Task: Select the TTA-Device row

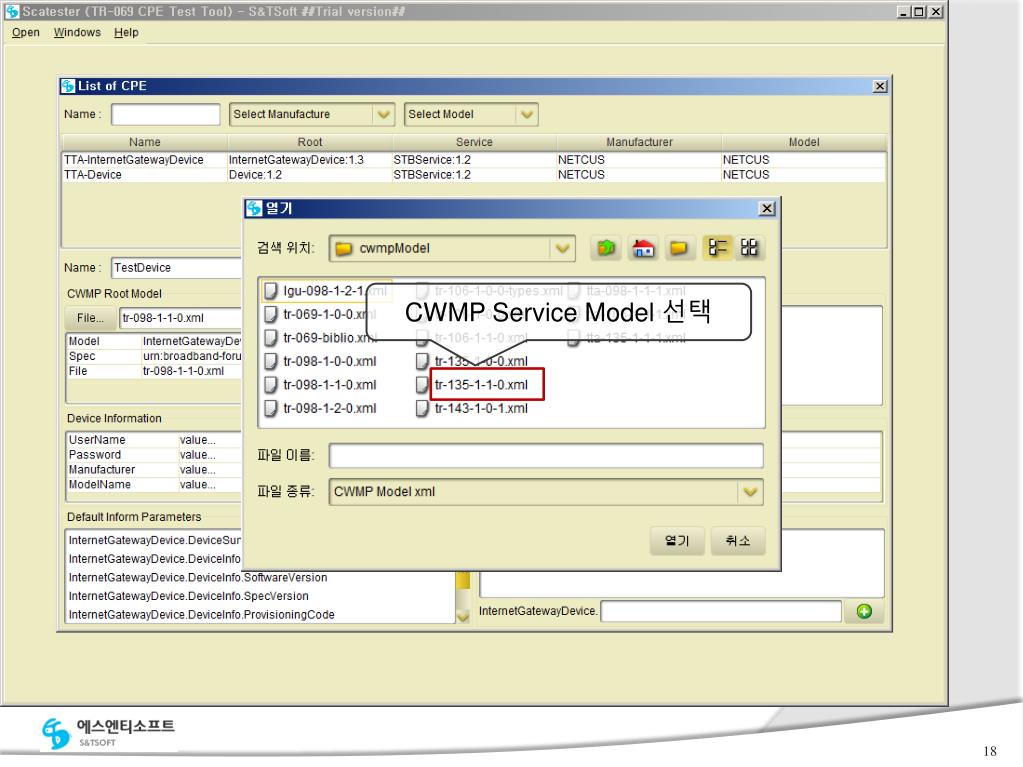Action: (x=474, y=175)
